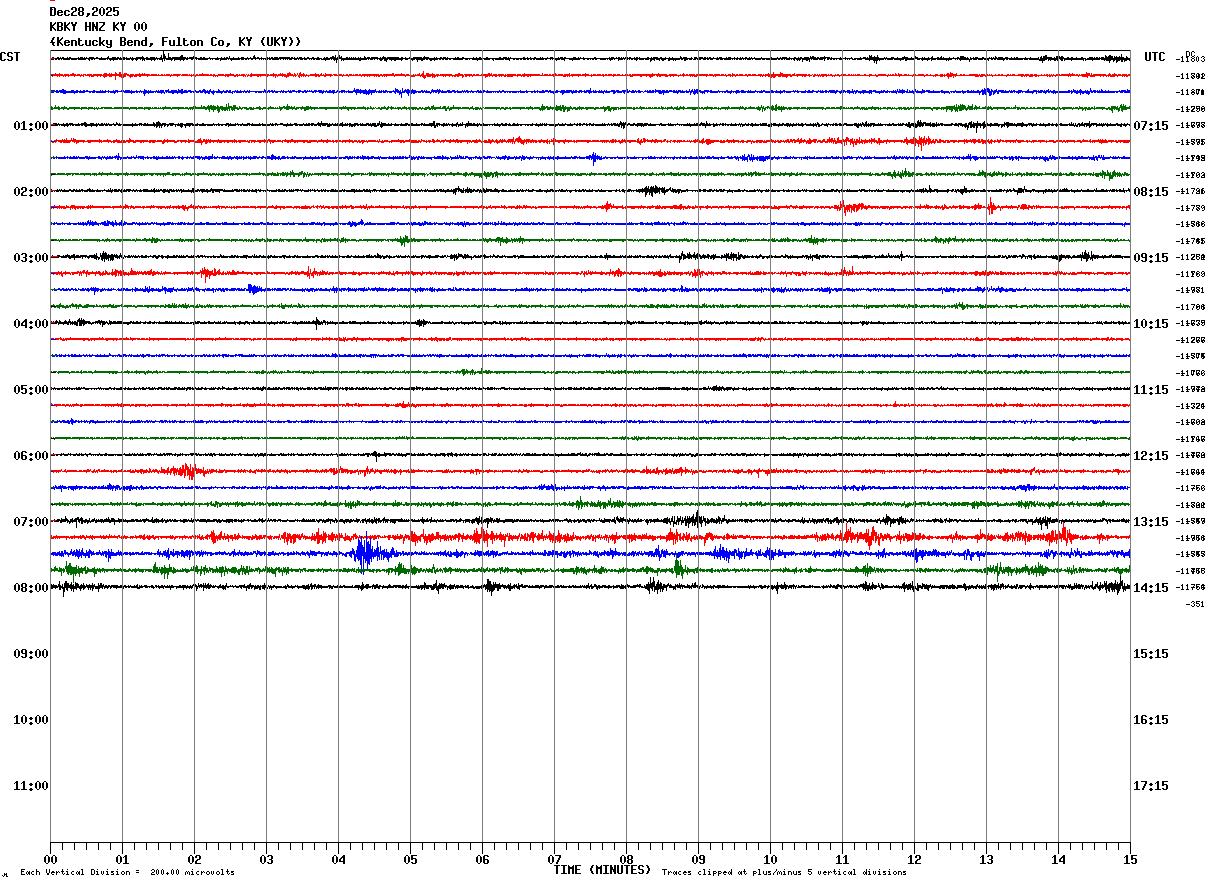Click the 07:15 UTC time label
The image size is (1210, 886).
tap(1151, 126)
